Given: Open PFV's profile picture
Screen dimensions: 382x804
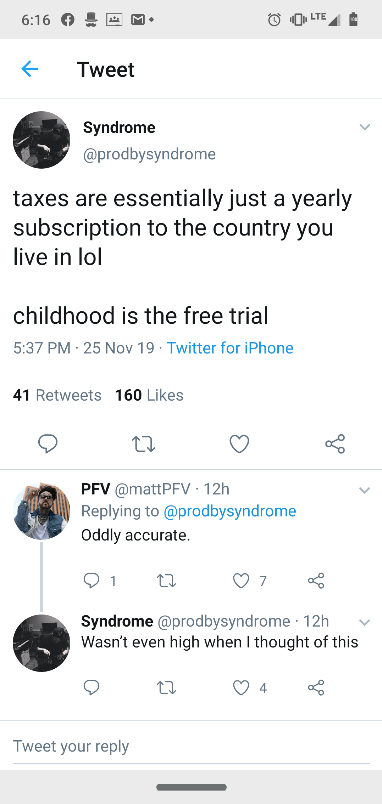Looking at the screenshot, I should click(41, 511).
